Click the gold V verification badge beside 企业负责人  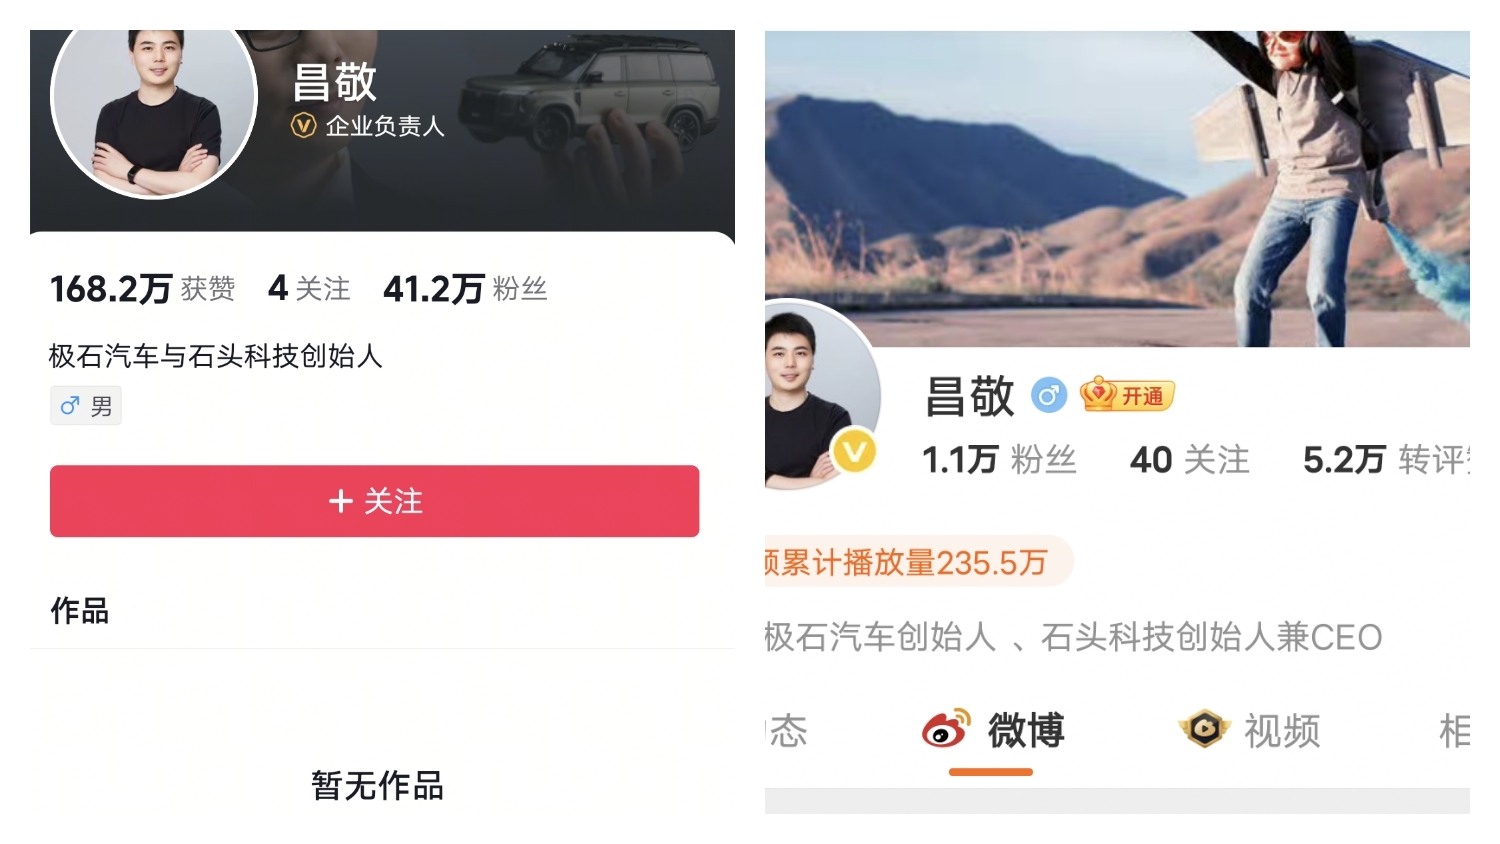303,126
